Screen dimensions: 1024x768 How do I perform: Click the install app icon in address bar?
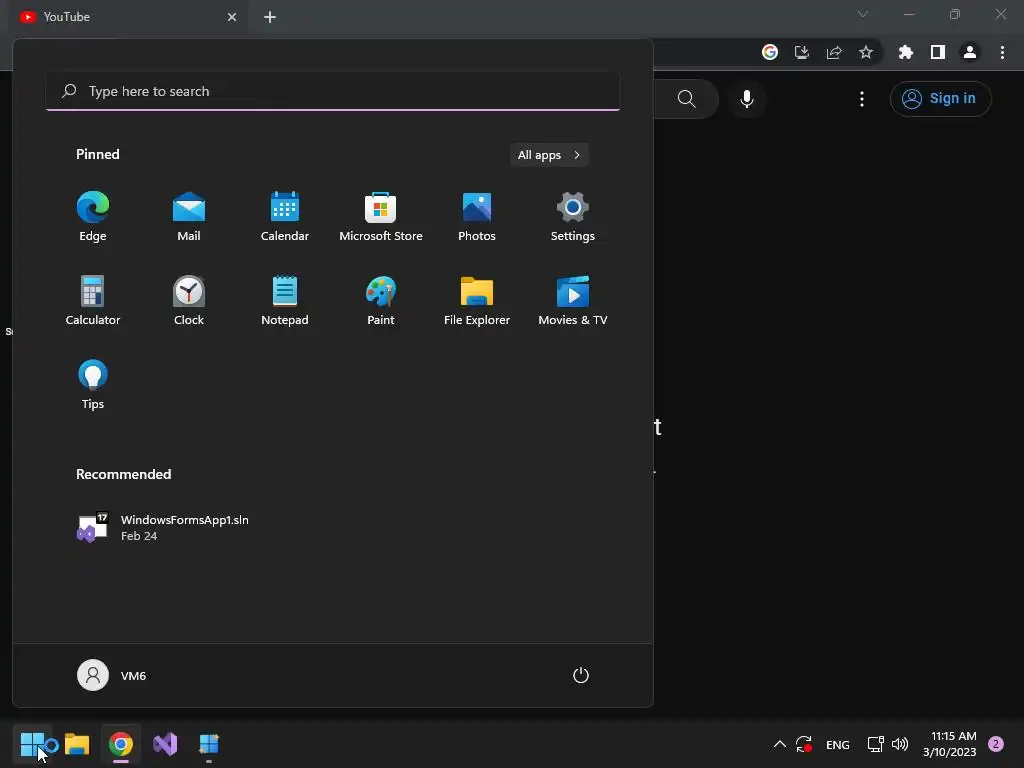click(802, 52)
